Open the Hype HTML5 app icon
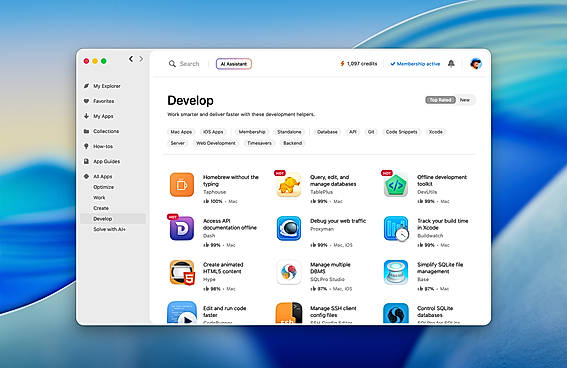The height and width of the screenshot is (368, 567). point(182,272)
